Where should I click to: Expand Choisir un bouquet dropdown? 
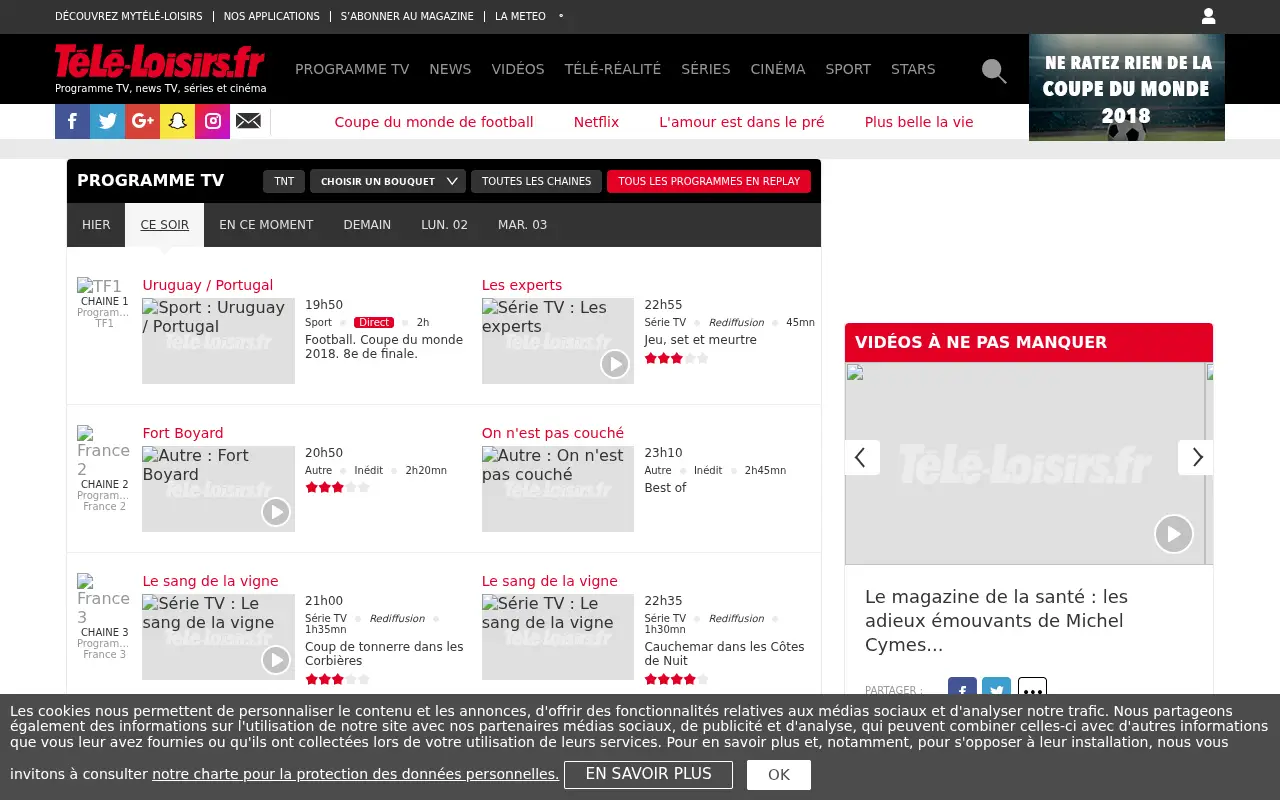[388, 181]
